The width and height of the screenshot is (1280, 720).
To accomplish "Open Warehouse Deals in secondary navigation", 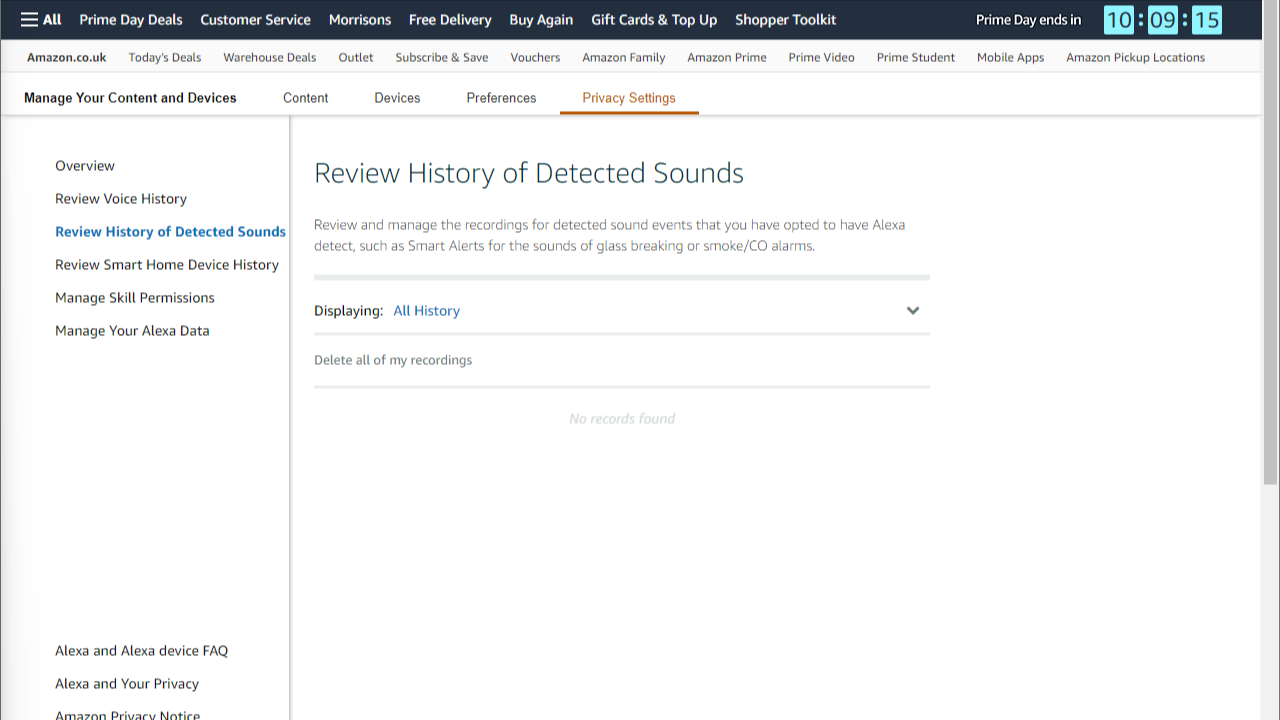I will [269, 58].
